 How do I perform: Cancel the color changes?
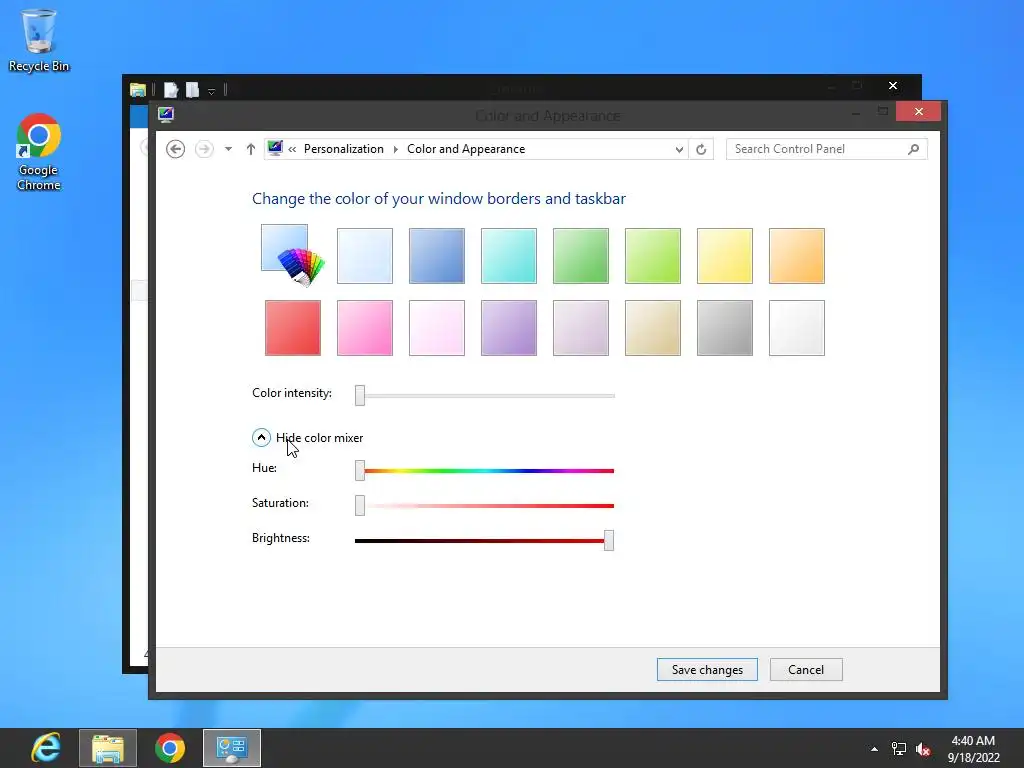(x=806, y=669)
